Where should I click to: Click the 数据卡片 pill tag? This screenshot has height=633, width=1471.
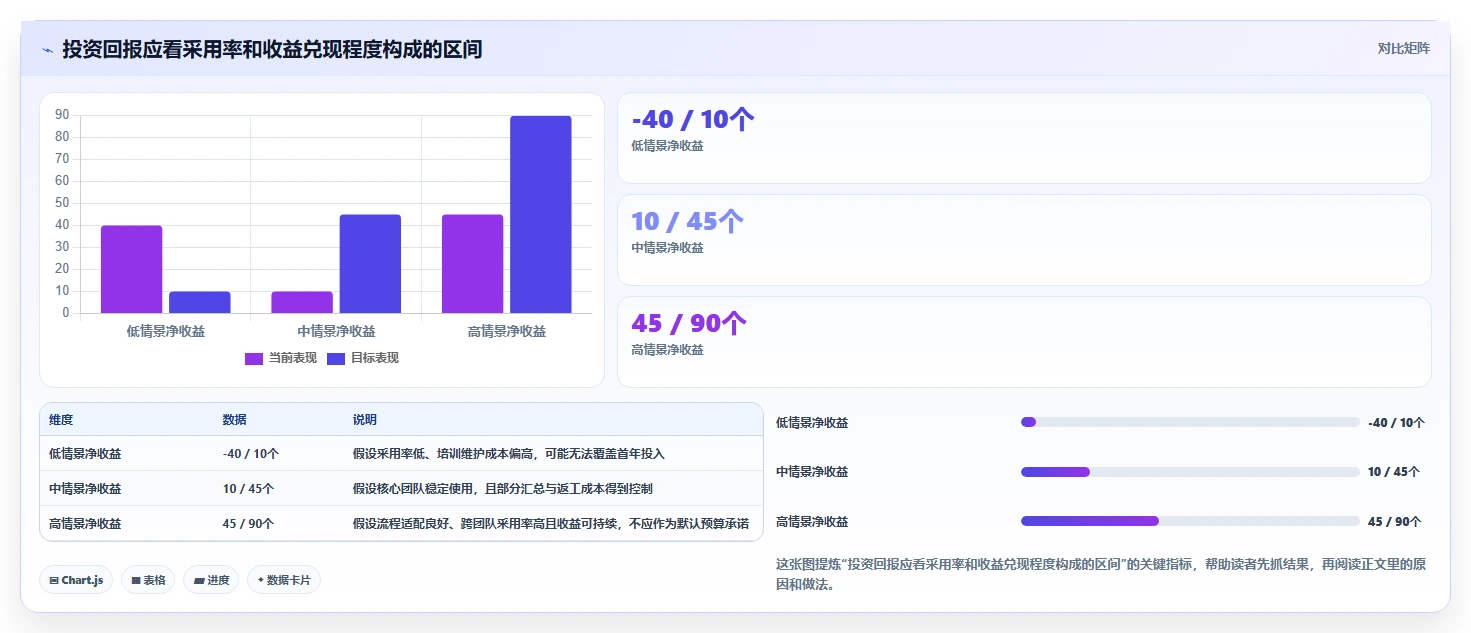(x=284, y=580)
